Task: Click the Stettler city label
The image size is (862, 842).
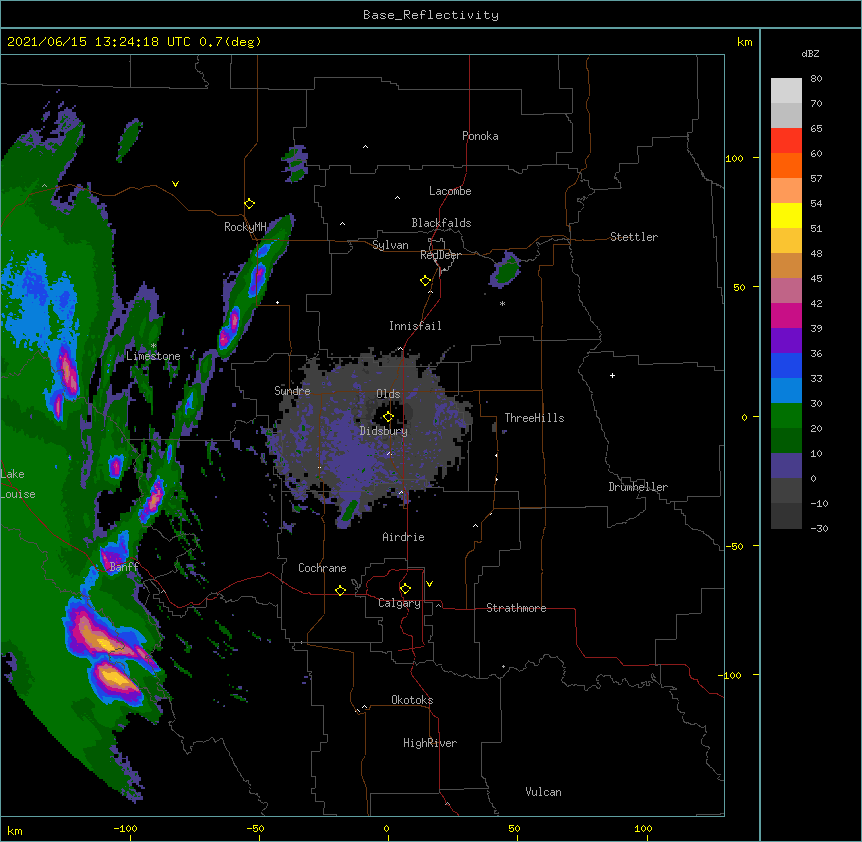Action: (x=634, y=237)
